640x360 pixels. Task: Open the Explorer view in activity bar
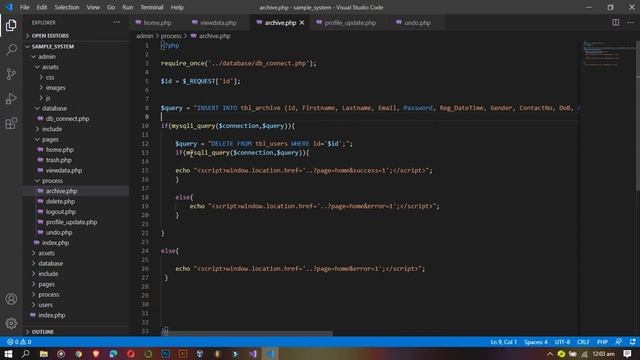[x=11, y=25]
